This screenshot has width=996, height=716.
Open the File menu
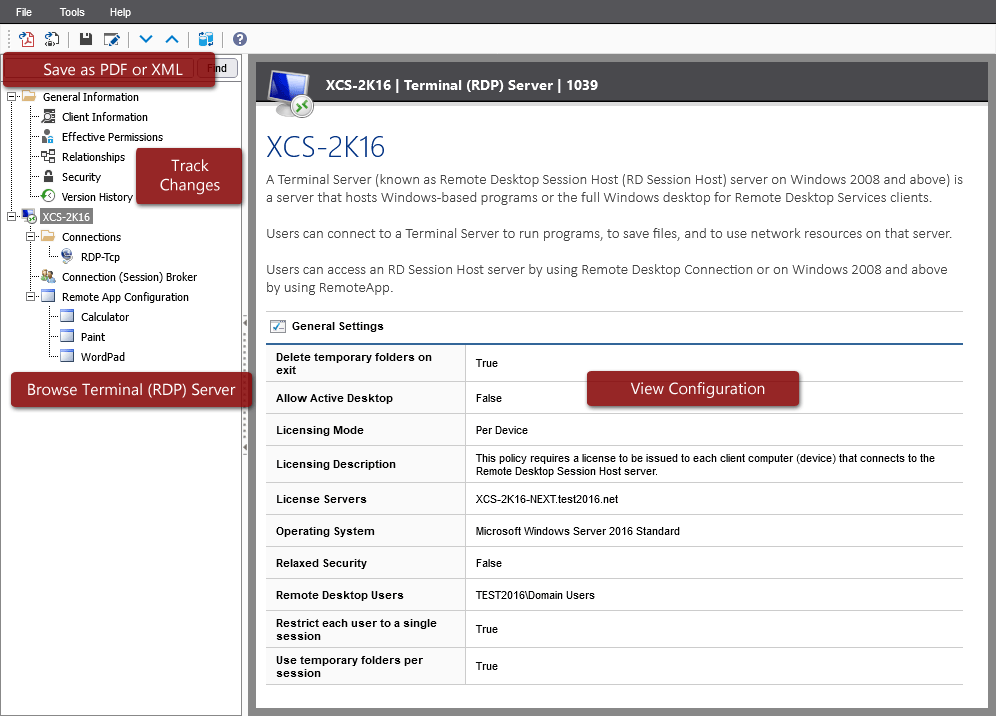tap(24, 12)
